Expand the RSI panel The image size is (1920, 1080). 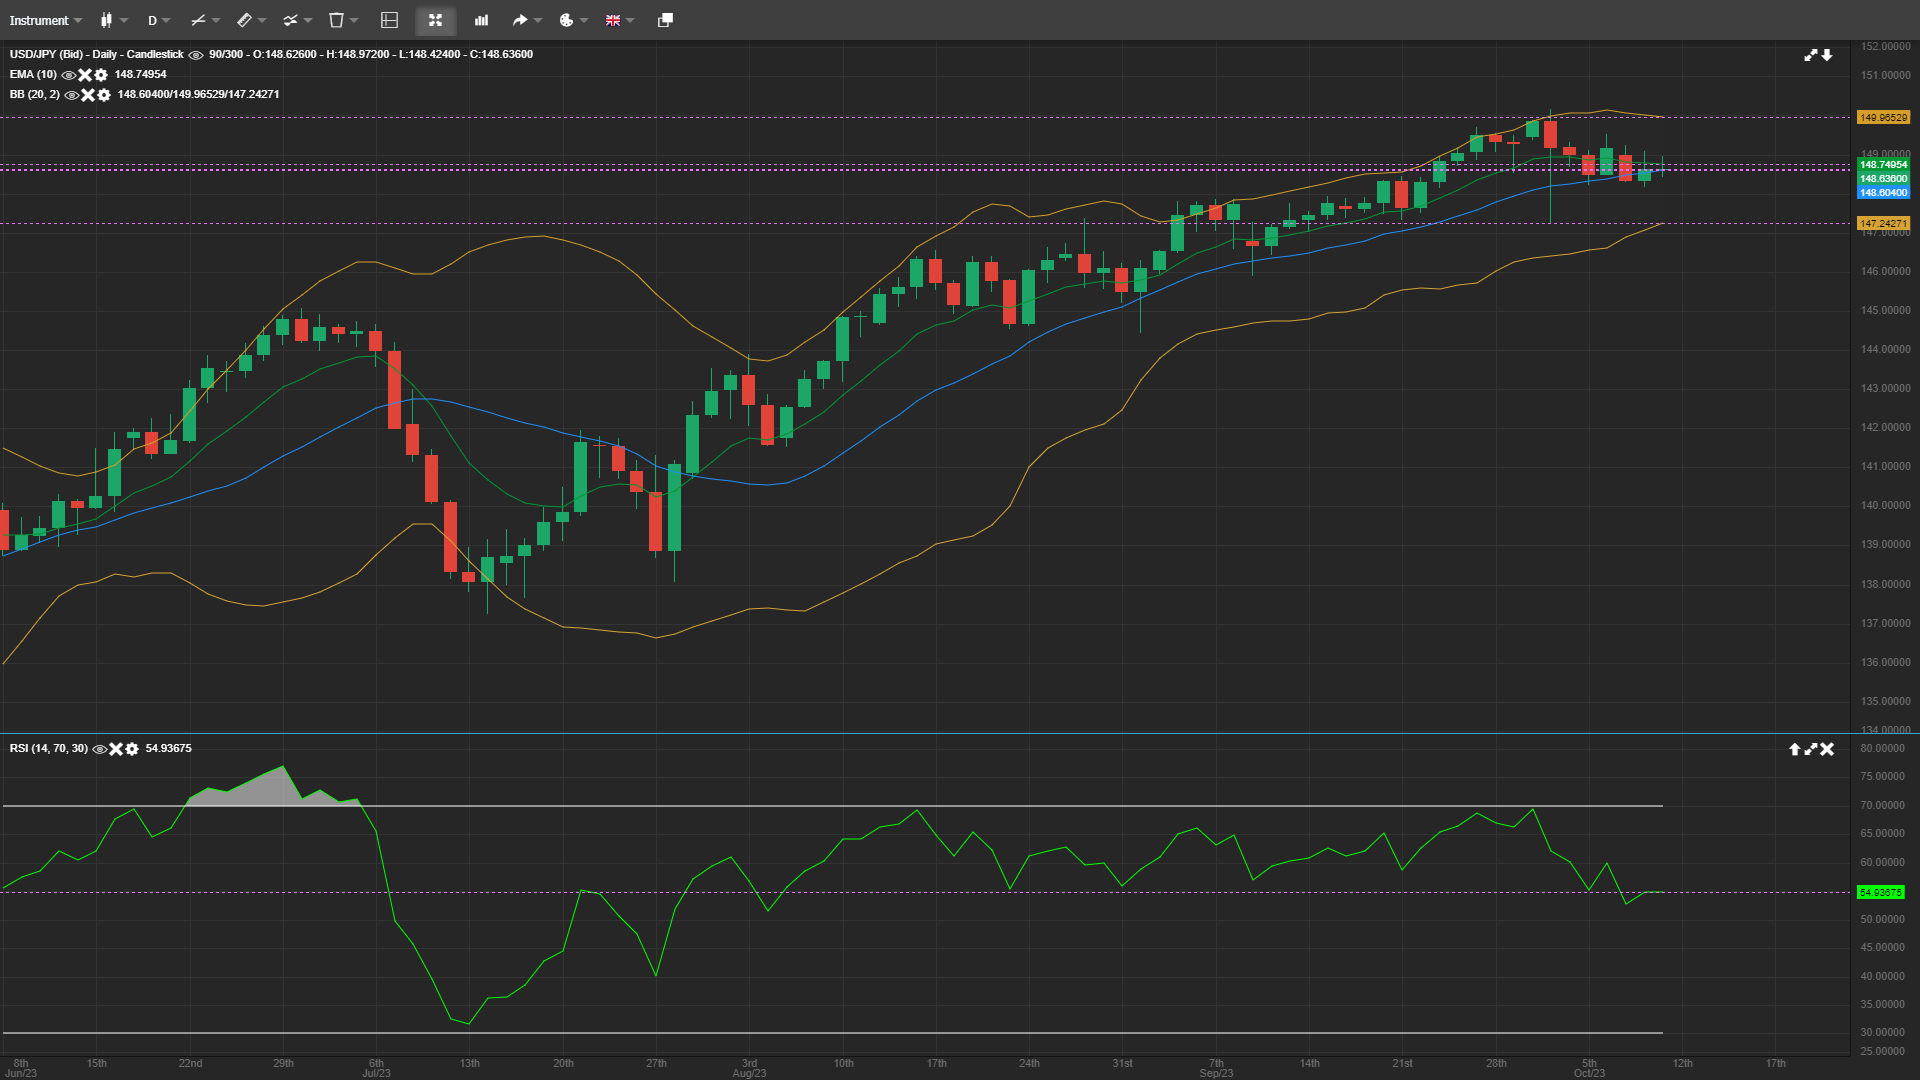click(x=1811, y=749)
